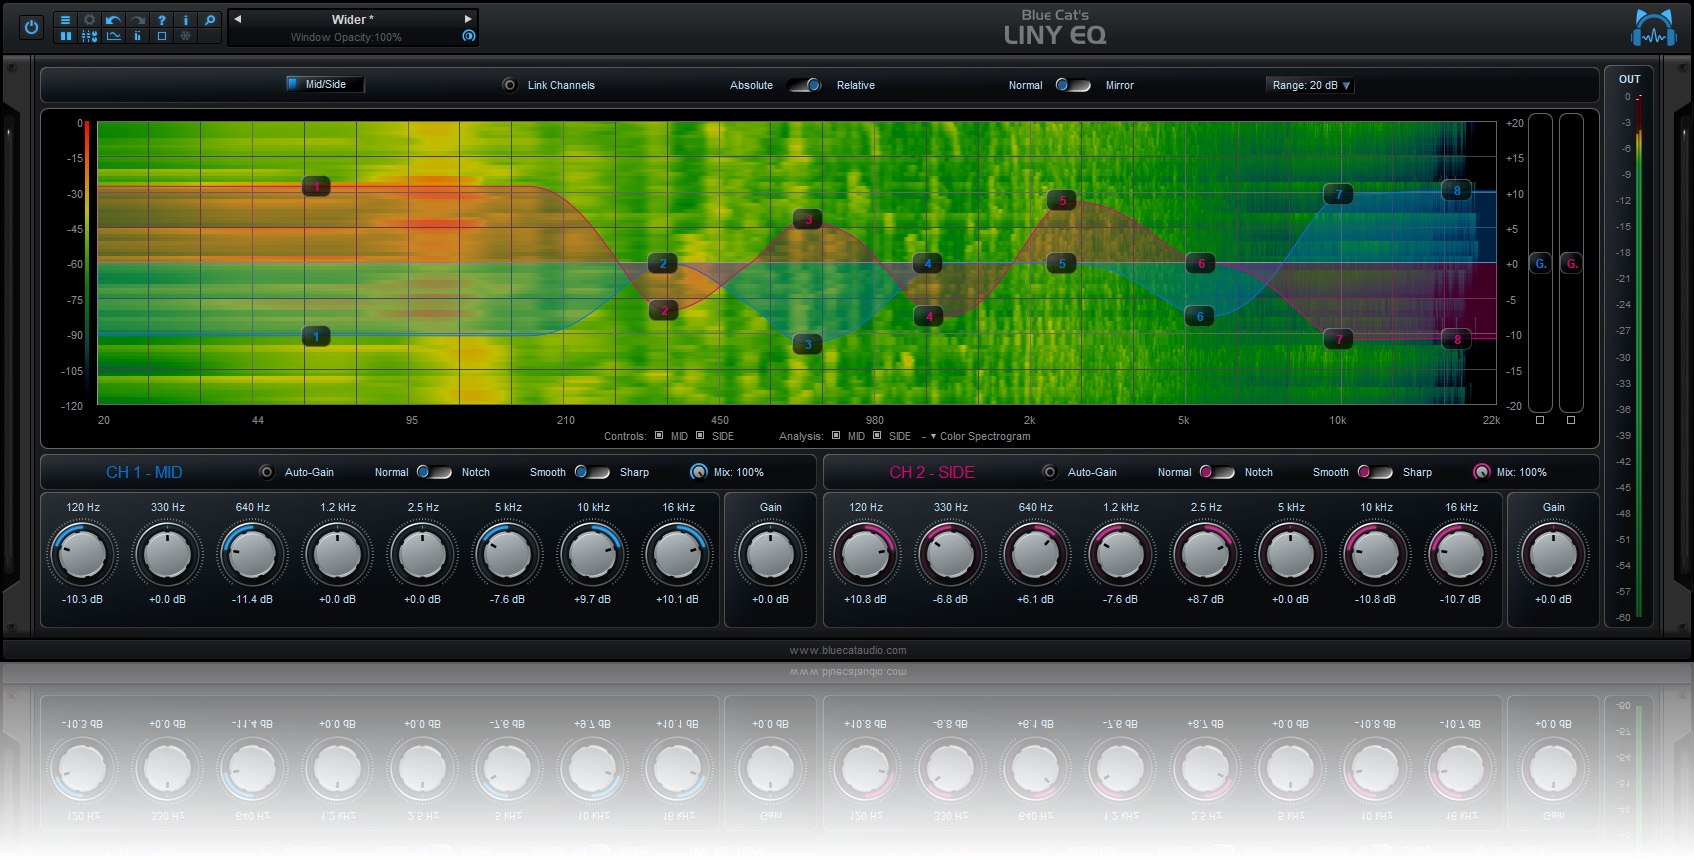The width and height of the screenshot is (1694, 860).
Task: Click the square window toolbar icon
Action: tap(161, 36)
